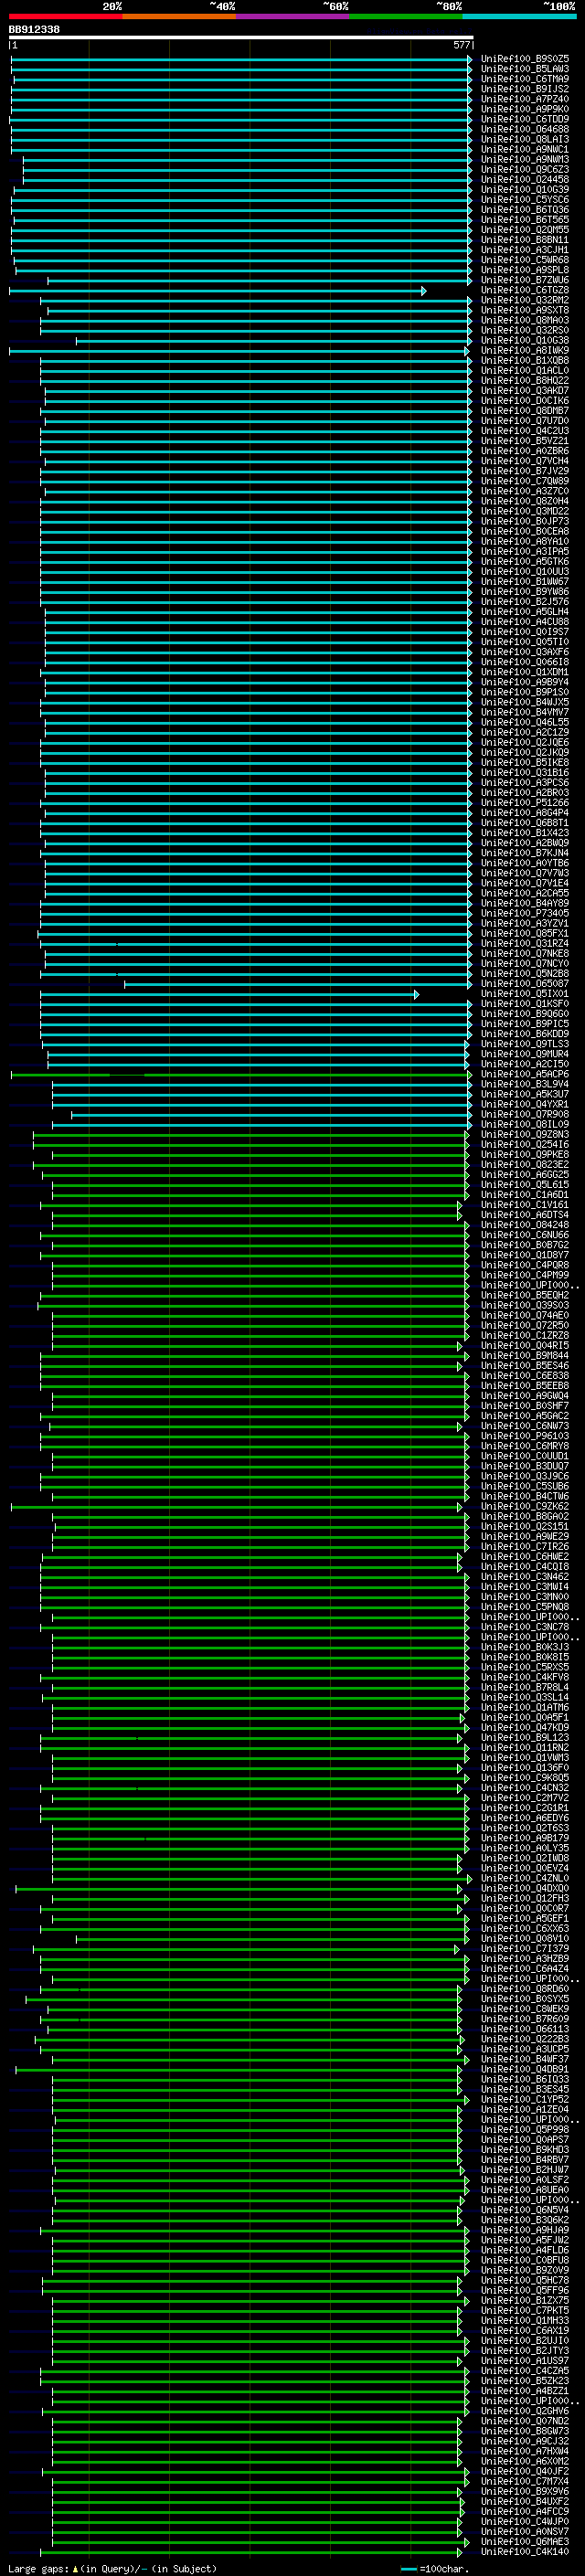Screen dimensions: 585x2576
Task: Click label UniRef100_Q39S03
Action: point(524,1305)
